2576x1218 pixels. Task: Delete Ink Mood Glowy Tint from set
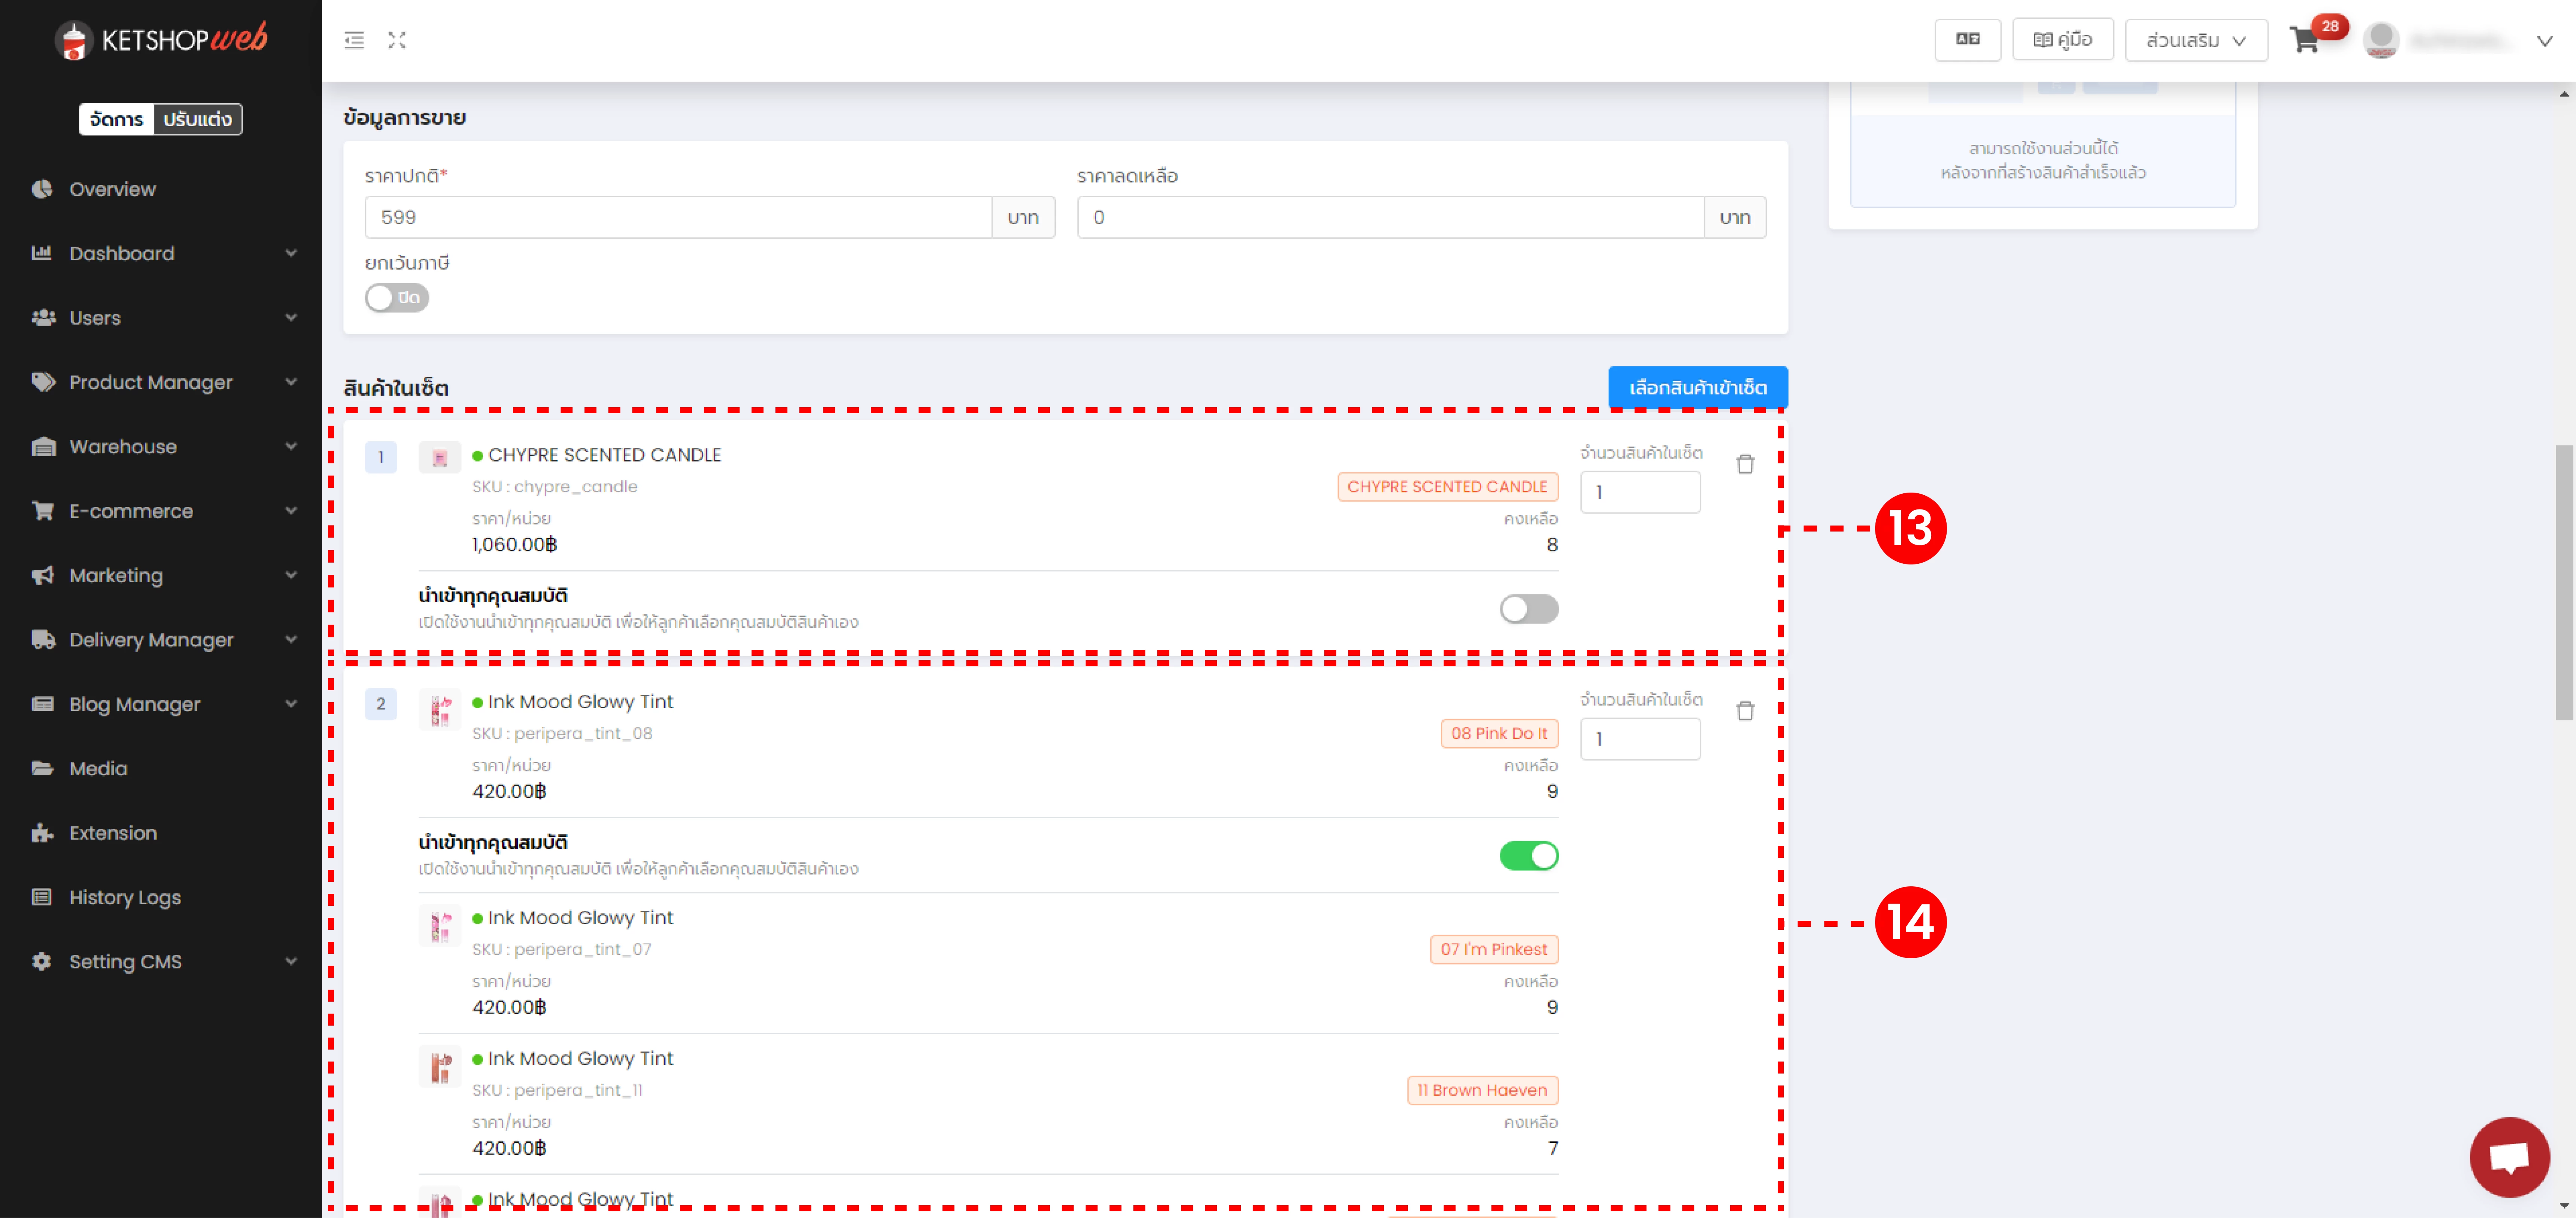1745,711
